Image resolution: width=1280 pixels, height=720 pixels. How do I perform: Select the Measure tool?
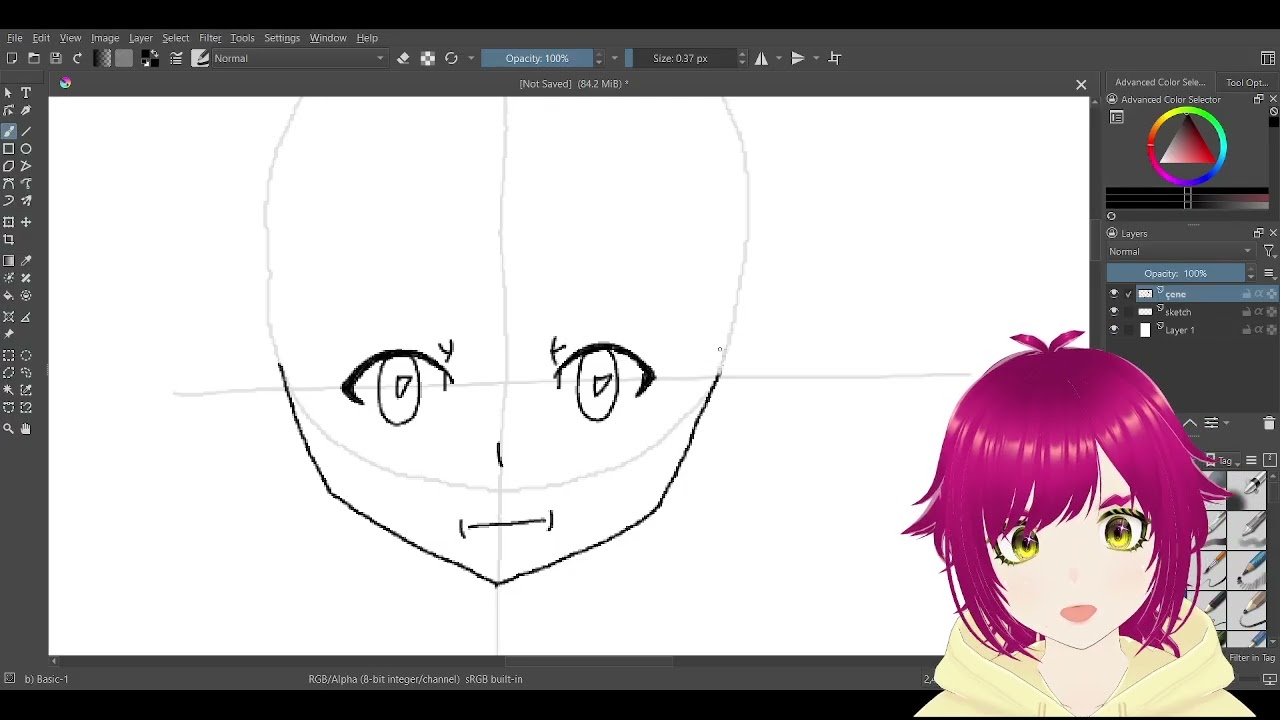tap(26, 317)
